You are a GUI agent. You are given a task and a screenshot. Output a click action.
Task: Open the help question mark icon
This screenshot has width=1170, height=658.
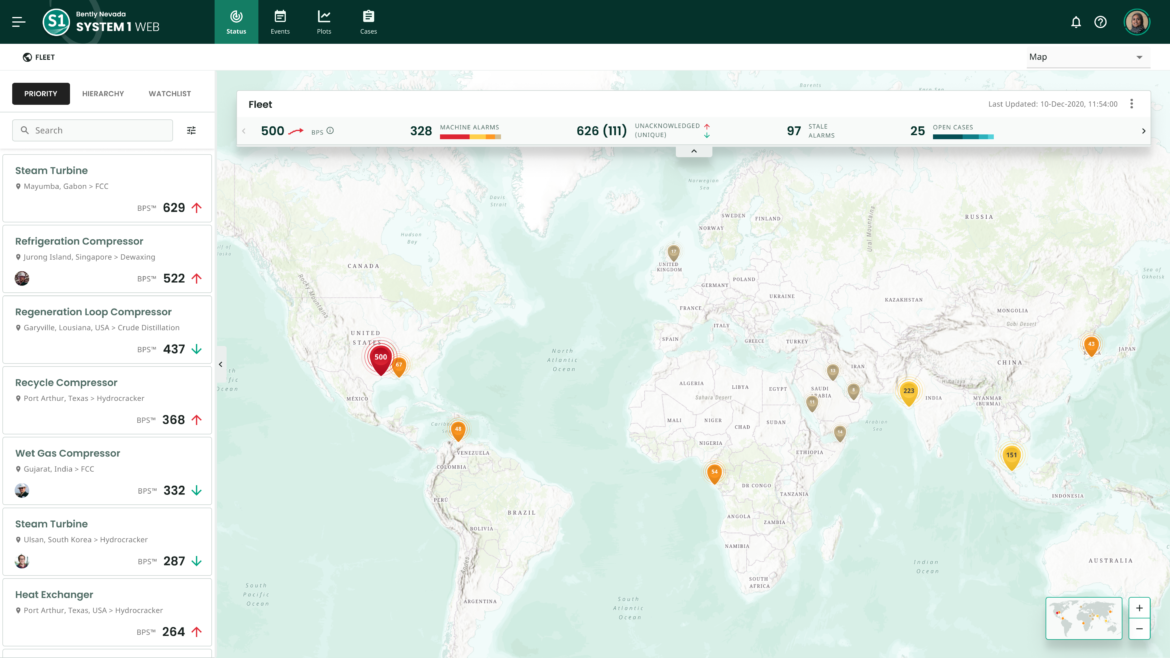click(x=1100, y=22)
